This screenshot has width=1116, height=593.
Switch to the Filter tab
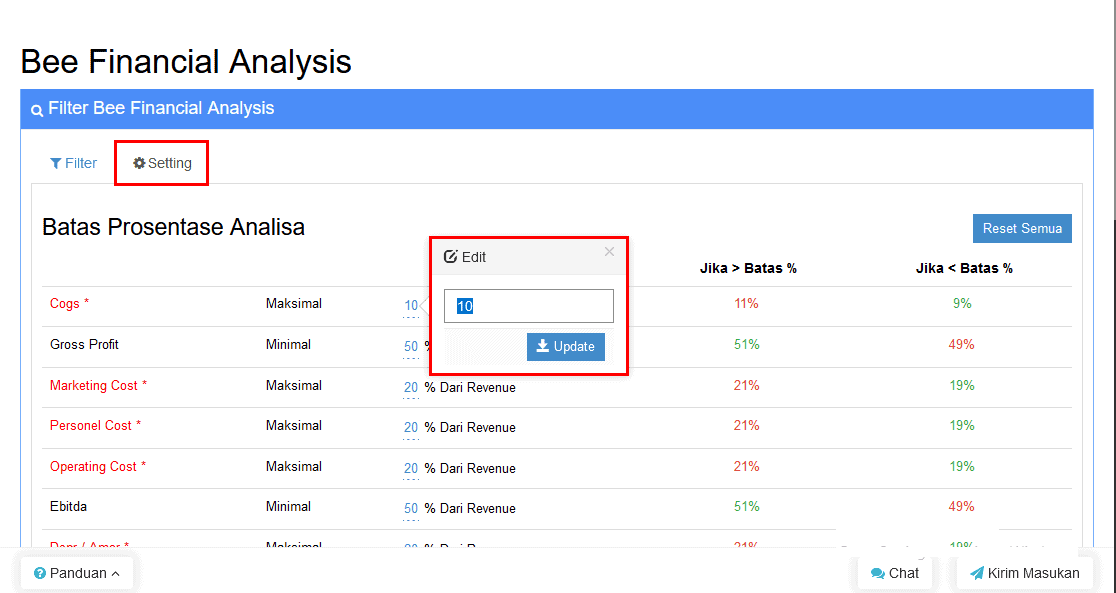[73, 163]
